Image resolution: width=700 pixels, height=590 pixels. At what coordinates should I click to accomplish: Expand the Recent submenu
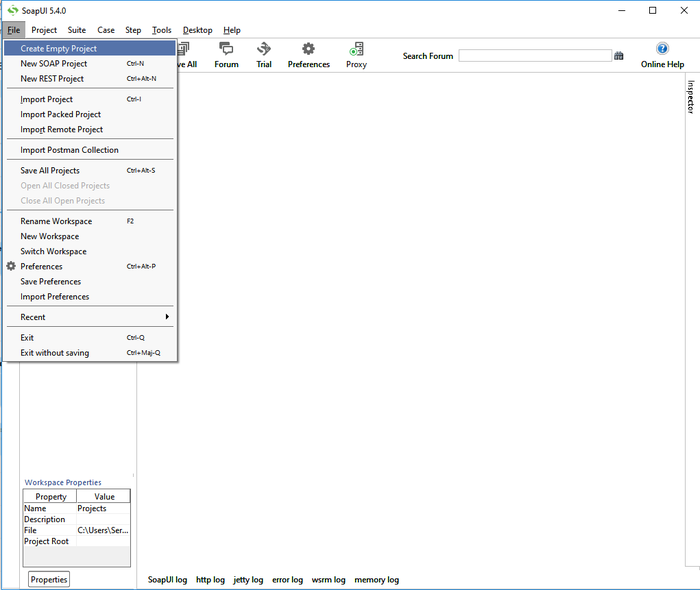(90, 317)
